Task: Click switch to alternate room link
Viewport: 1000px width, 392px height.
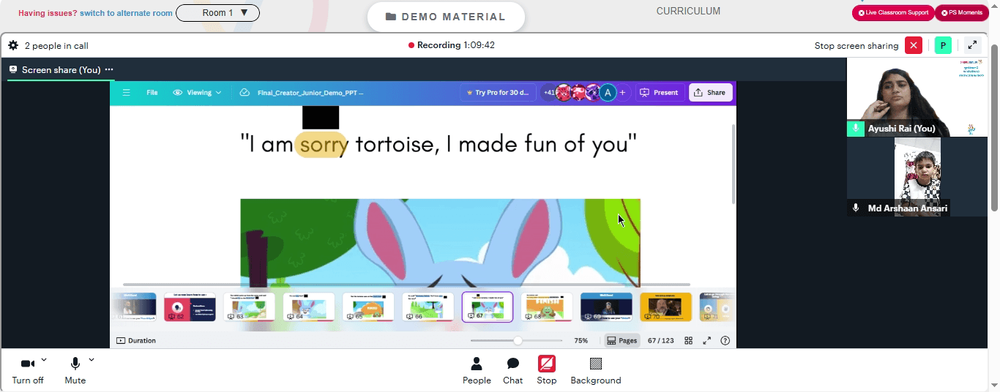Action: (x=126, y=13)
